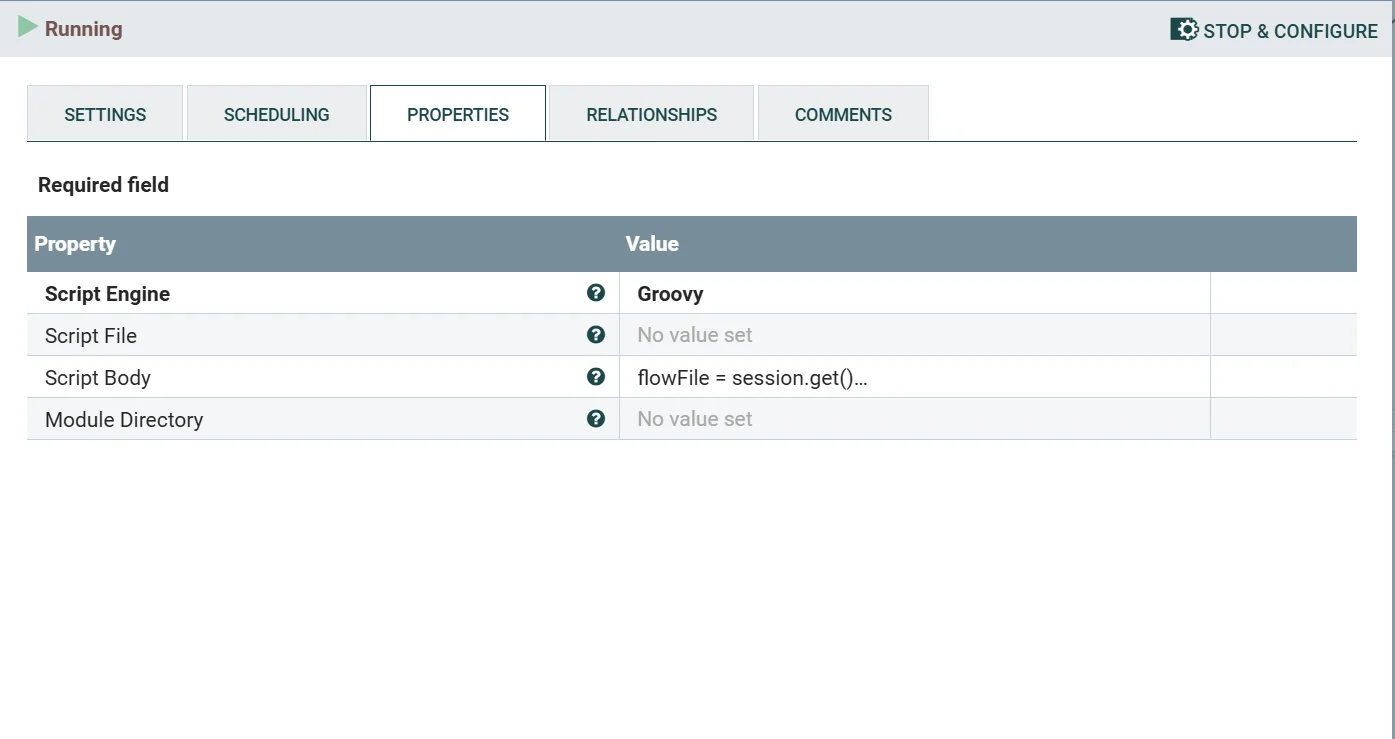Click the help icon beside Script File
1395x739 pixels.
click(596, 335)
